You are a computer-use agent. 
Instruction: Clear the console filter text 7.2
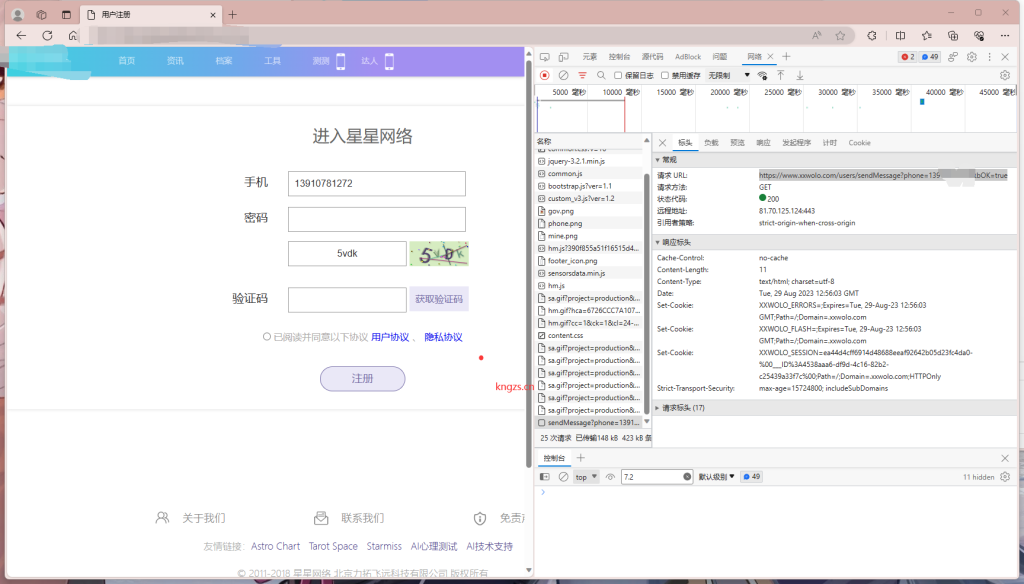(x=687, y=477)
